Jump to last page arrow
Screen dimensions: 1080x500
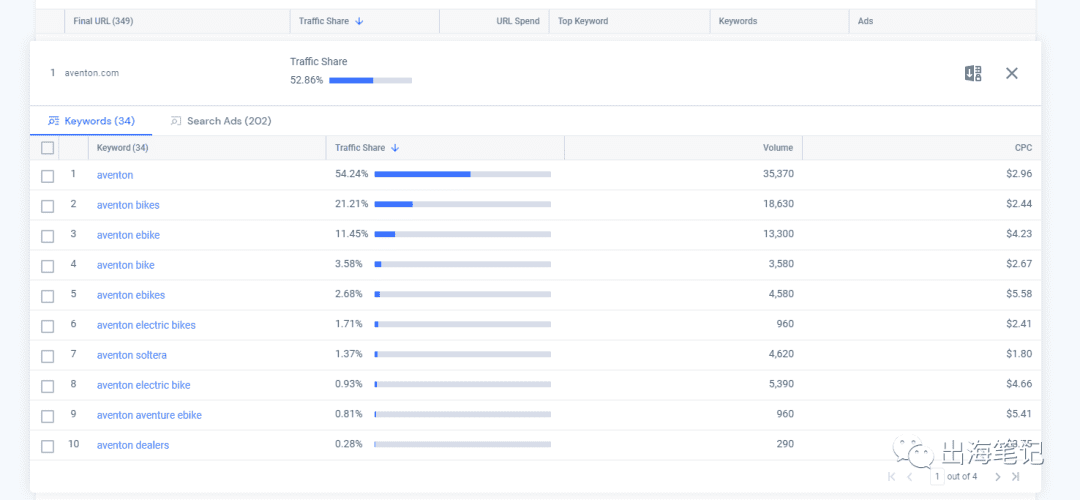tap(1015, 476)
